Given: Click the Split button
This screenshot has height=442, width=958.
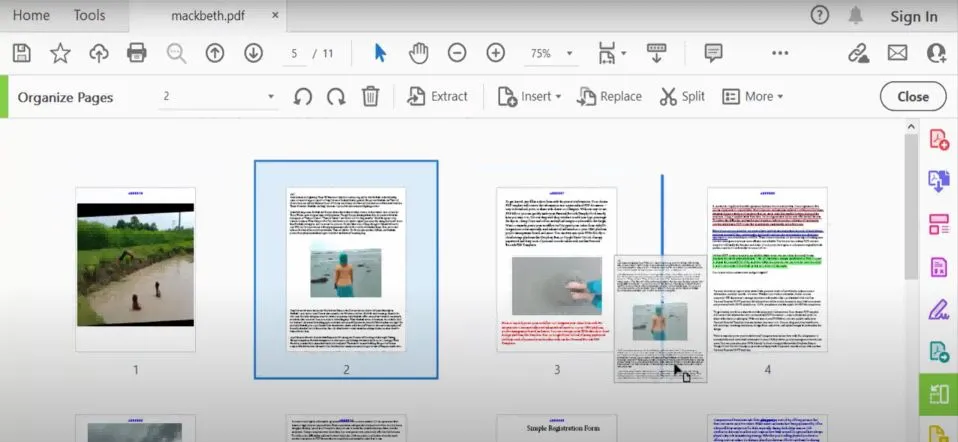Looking at the screenshot, I should [x=682, y=97].
